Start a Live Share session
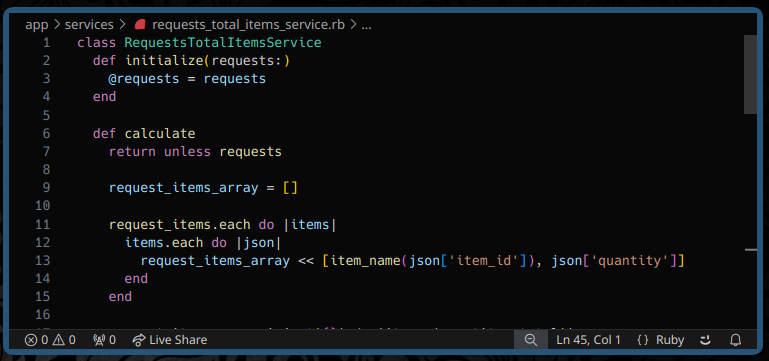The width and height of the screenshot is (769, 361). pyautogui.click(x=170, y=340)
